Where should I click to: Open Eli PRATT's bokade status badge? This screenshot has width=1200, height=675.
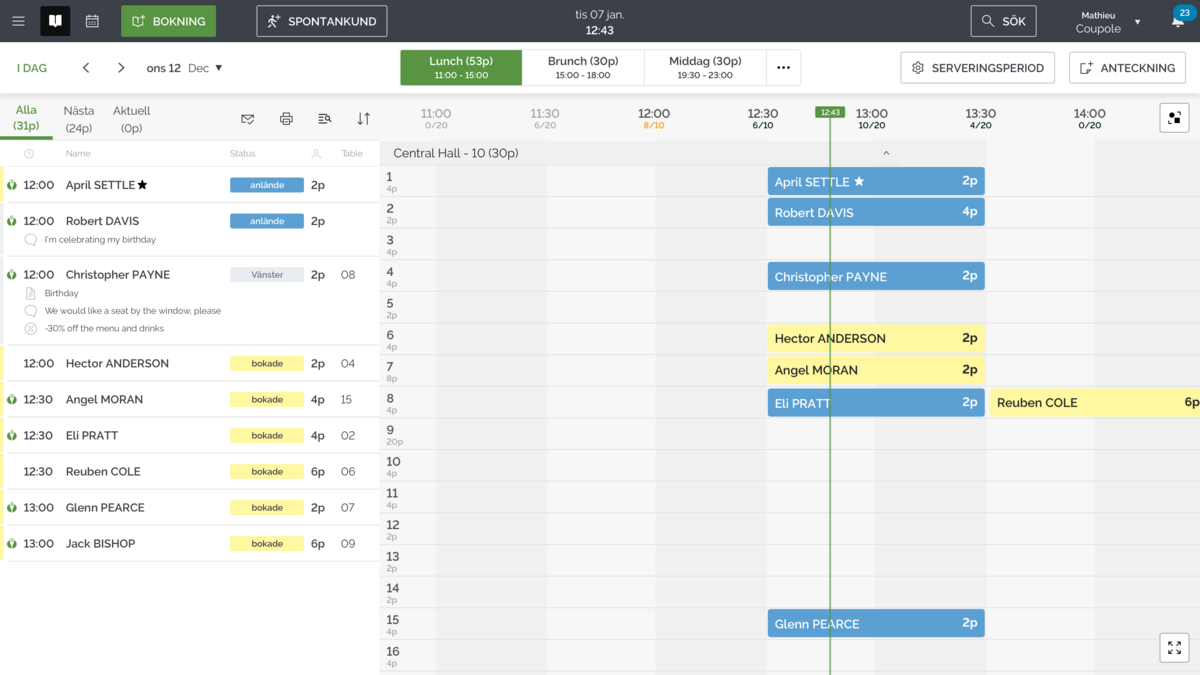[267, 435]
